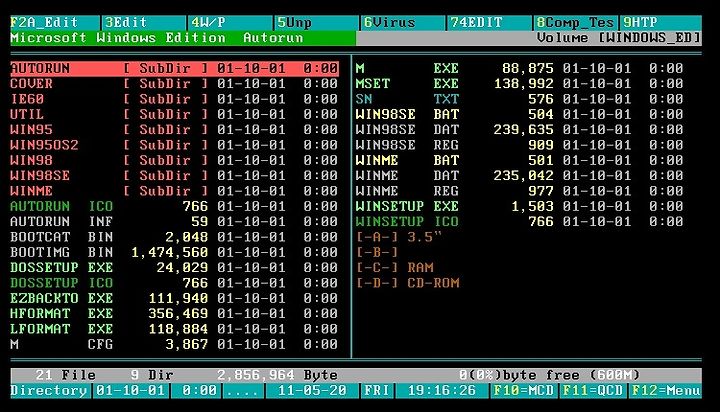Select file EZBACKTO EXE
Screen dimensions: 720x412
tap(174, 298)
